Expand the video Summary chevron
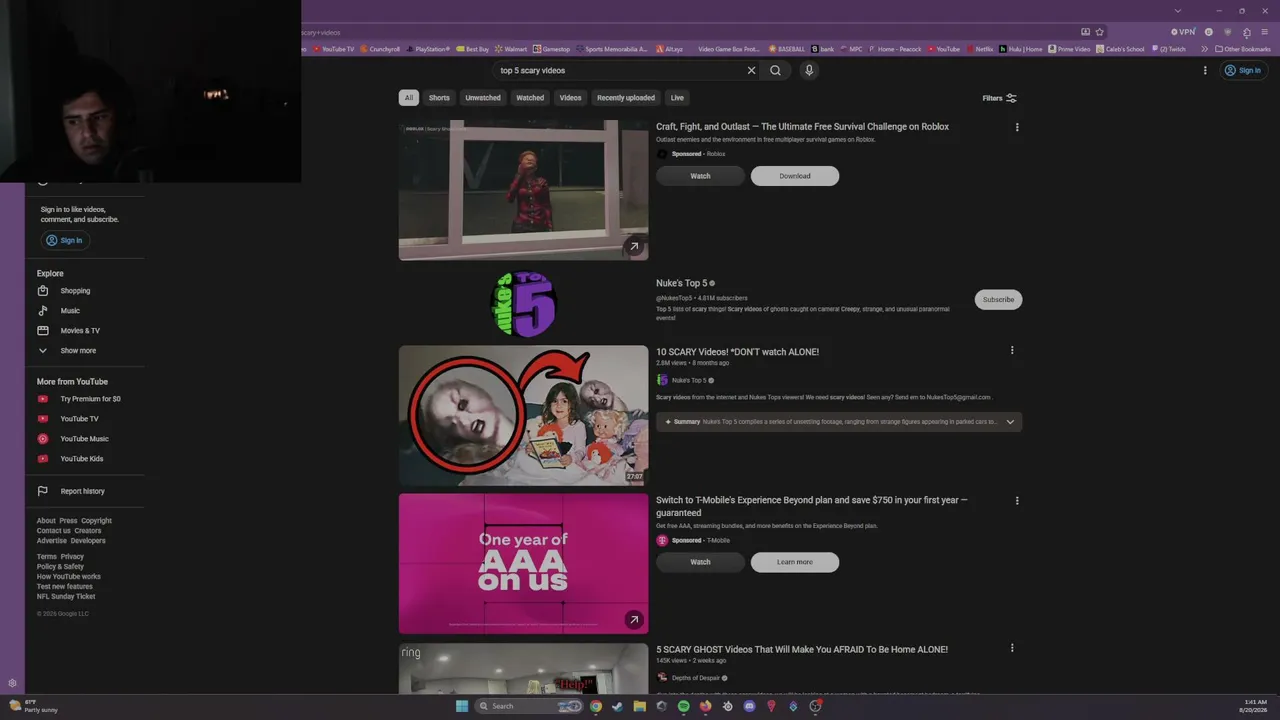 pos(1010,422)
